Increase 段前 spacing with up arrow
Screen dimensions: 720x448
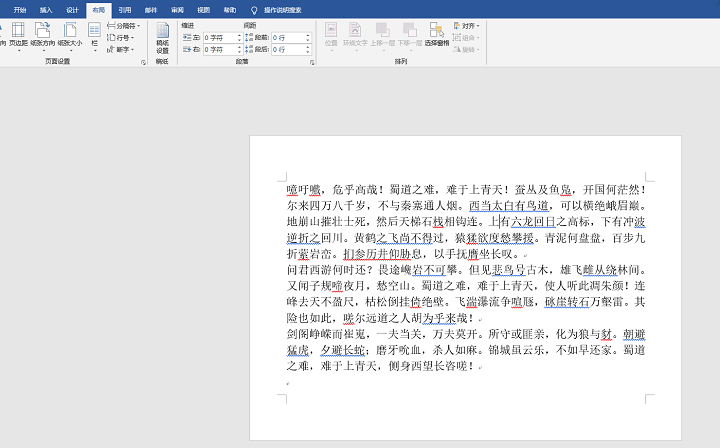point(308,35)
